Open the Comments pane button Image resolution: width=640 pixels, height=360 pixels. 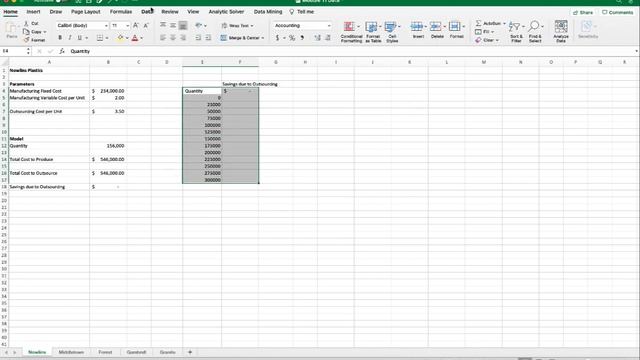[x=618, y=13]
